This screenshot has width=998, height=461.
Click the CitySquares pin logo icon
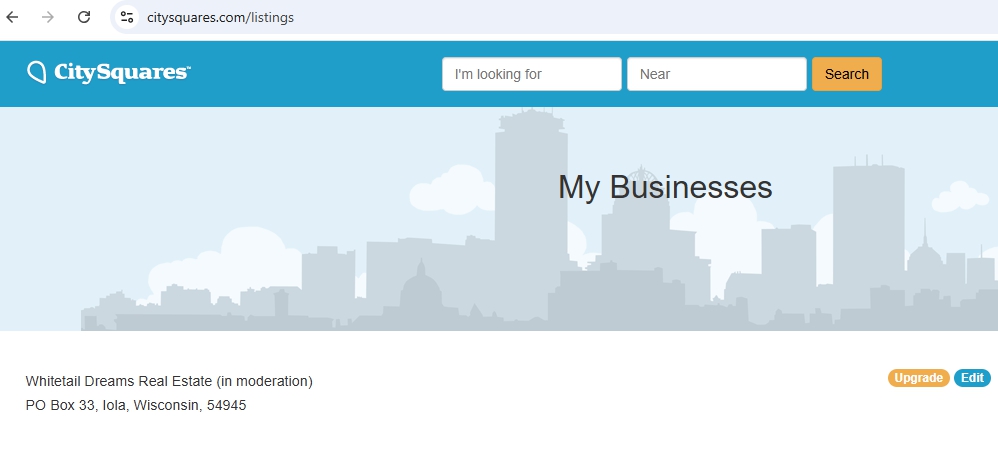click(37, 72)
